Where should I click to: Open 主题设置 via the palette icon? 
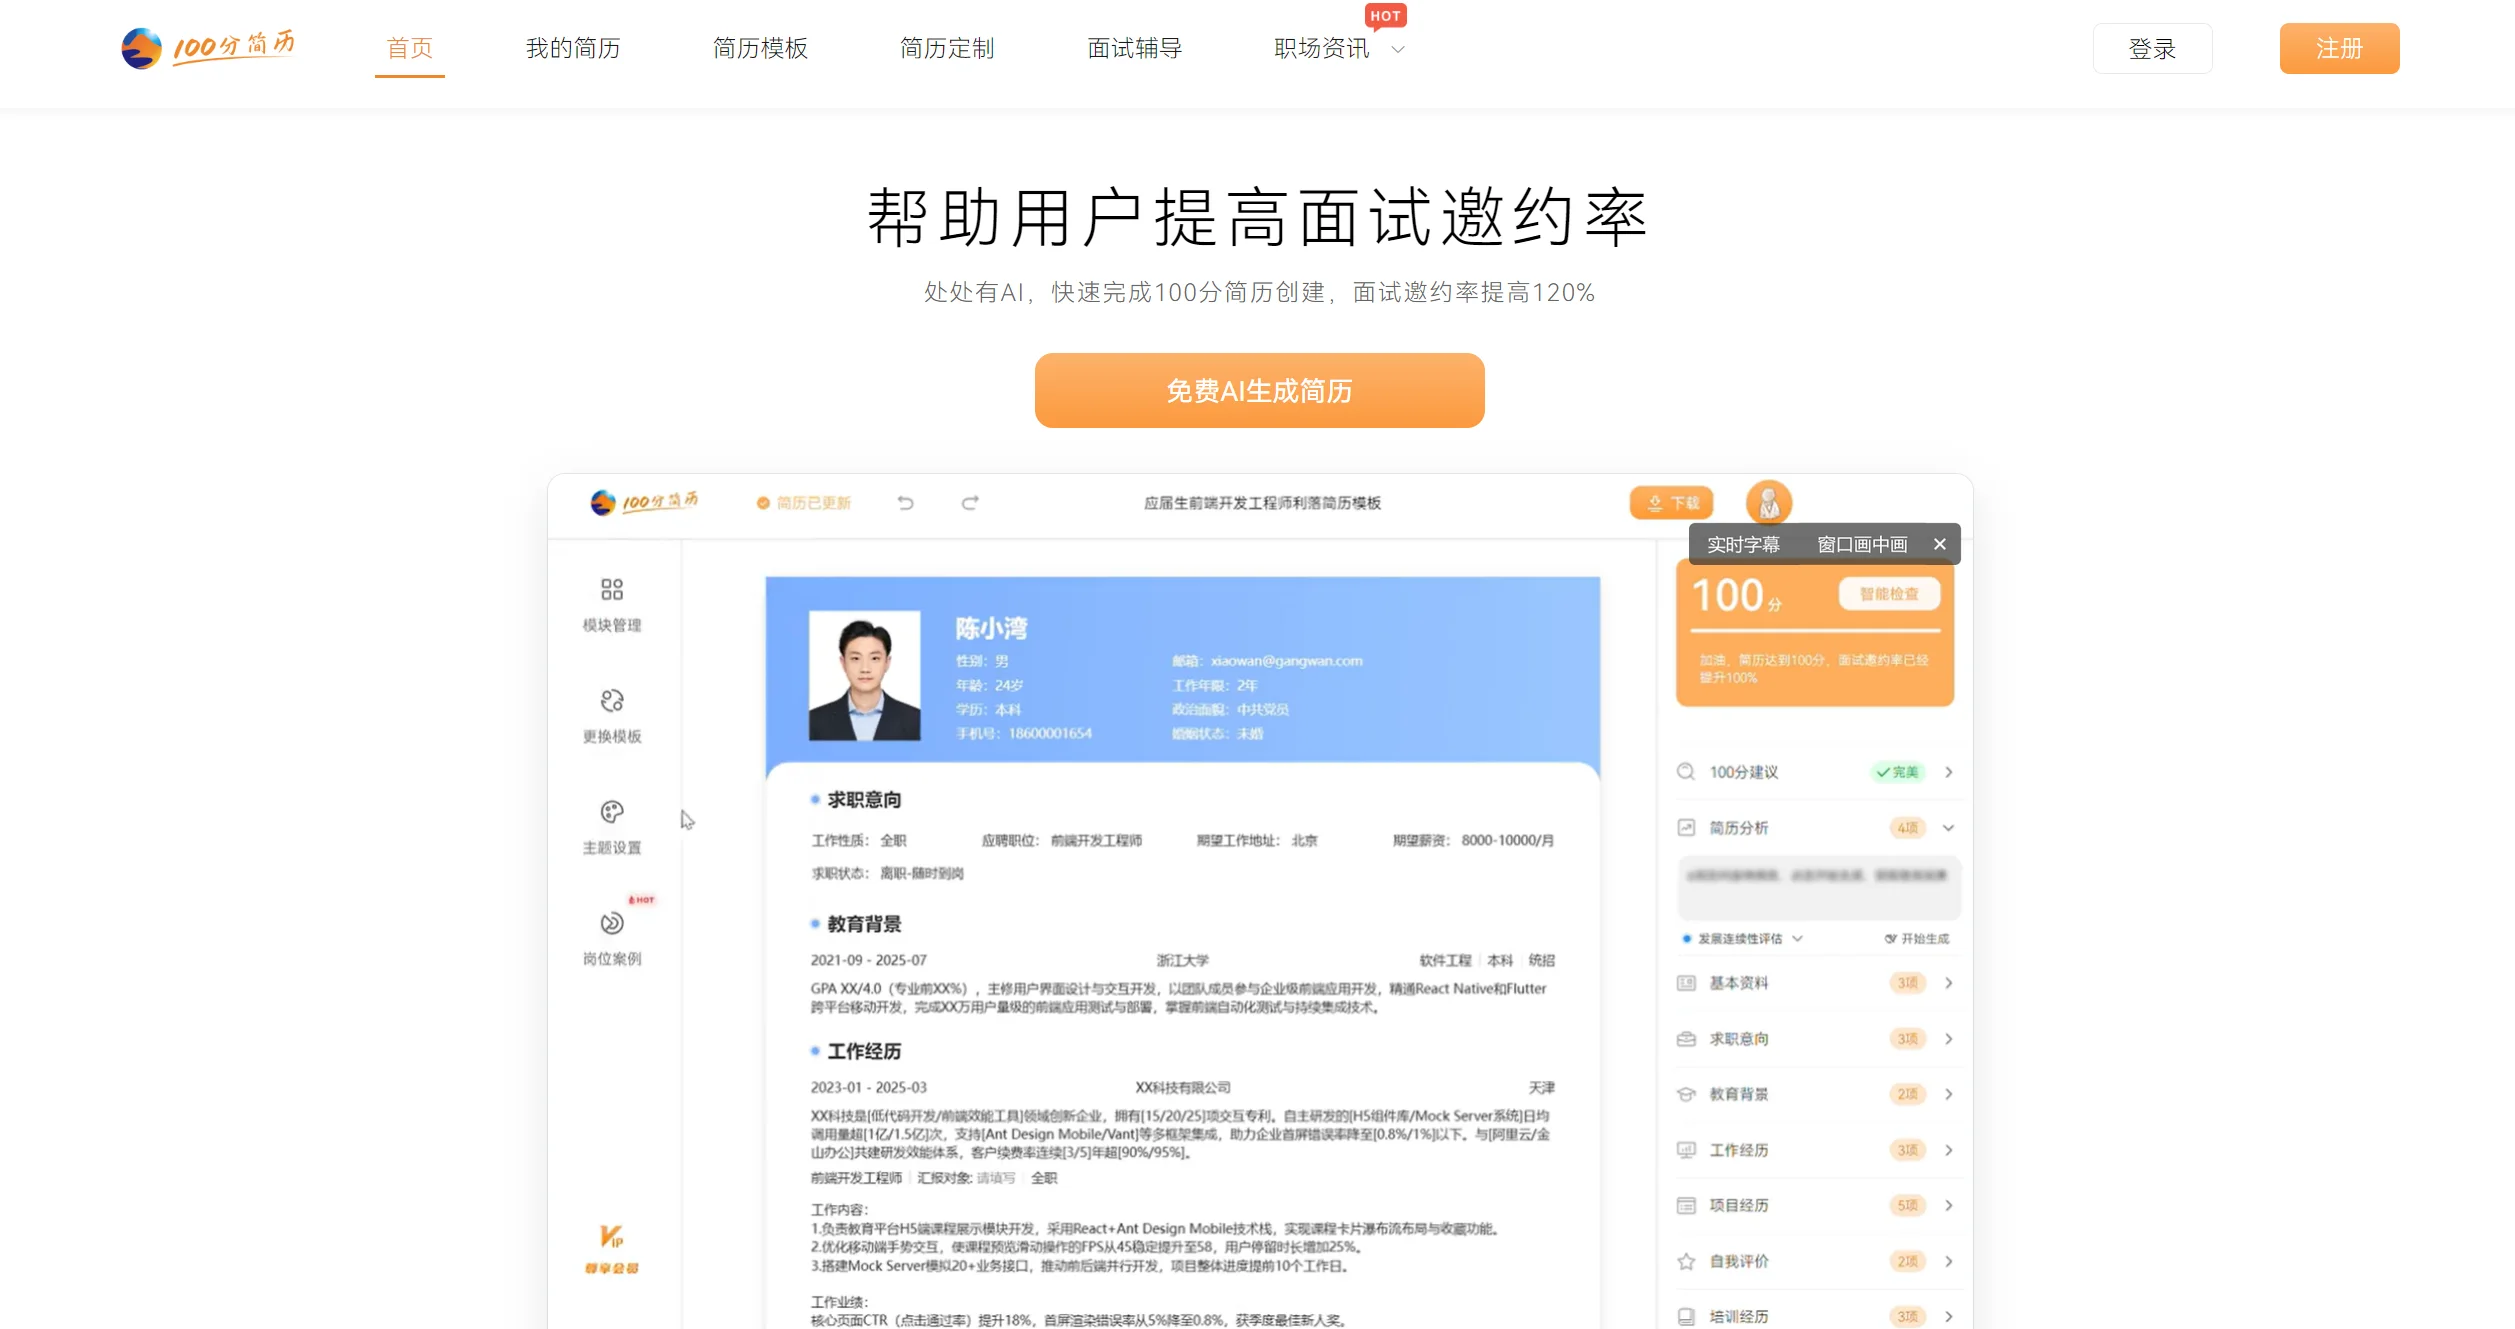(x=611, y=817)
